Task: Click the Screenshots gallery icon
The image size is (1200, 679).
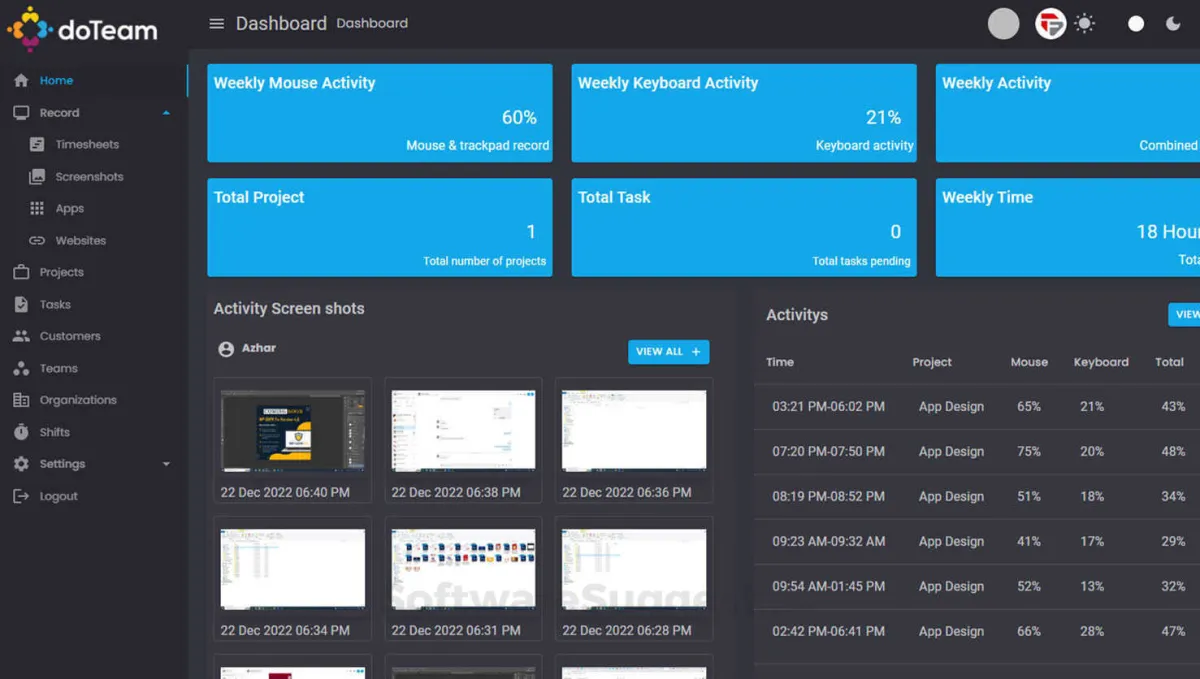Action: click(x=37, y=176)
